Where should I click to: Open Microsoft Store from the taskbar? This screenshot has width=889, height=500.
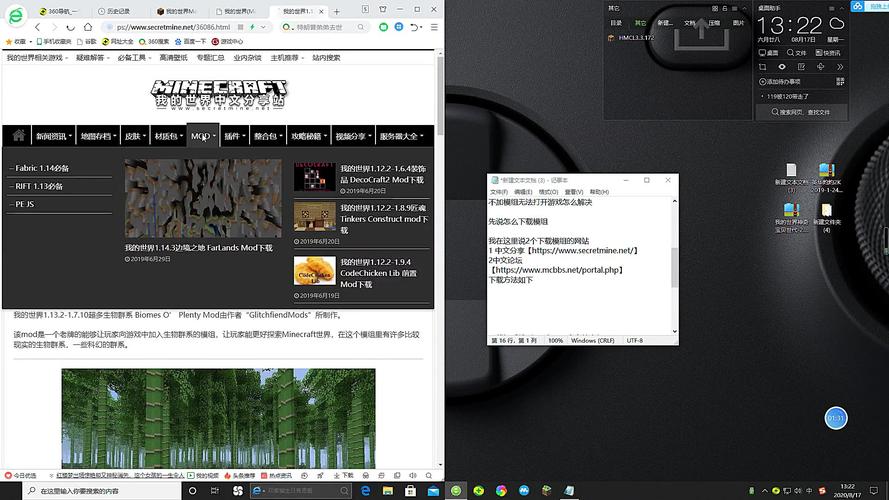click(x=410, y=491)
